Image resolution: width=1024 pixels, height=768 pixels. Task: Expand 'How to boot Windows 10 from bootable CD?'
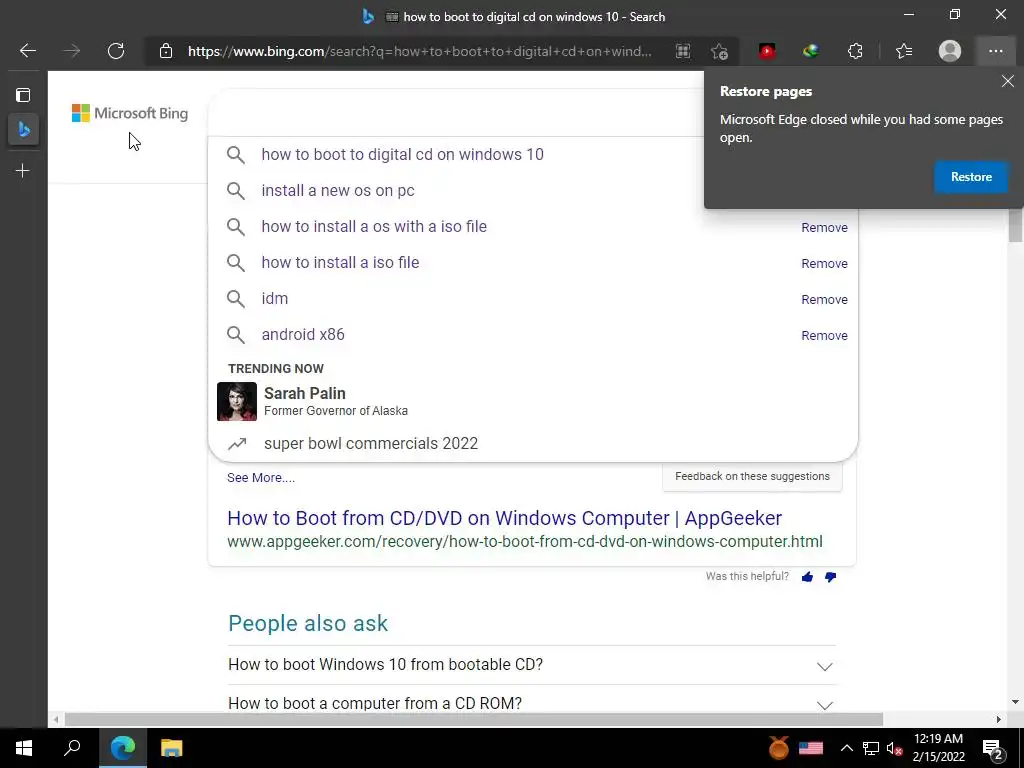(385, 664)
